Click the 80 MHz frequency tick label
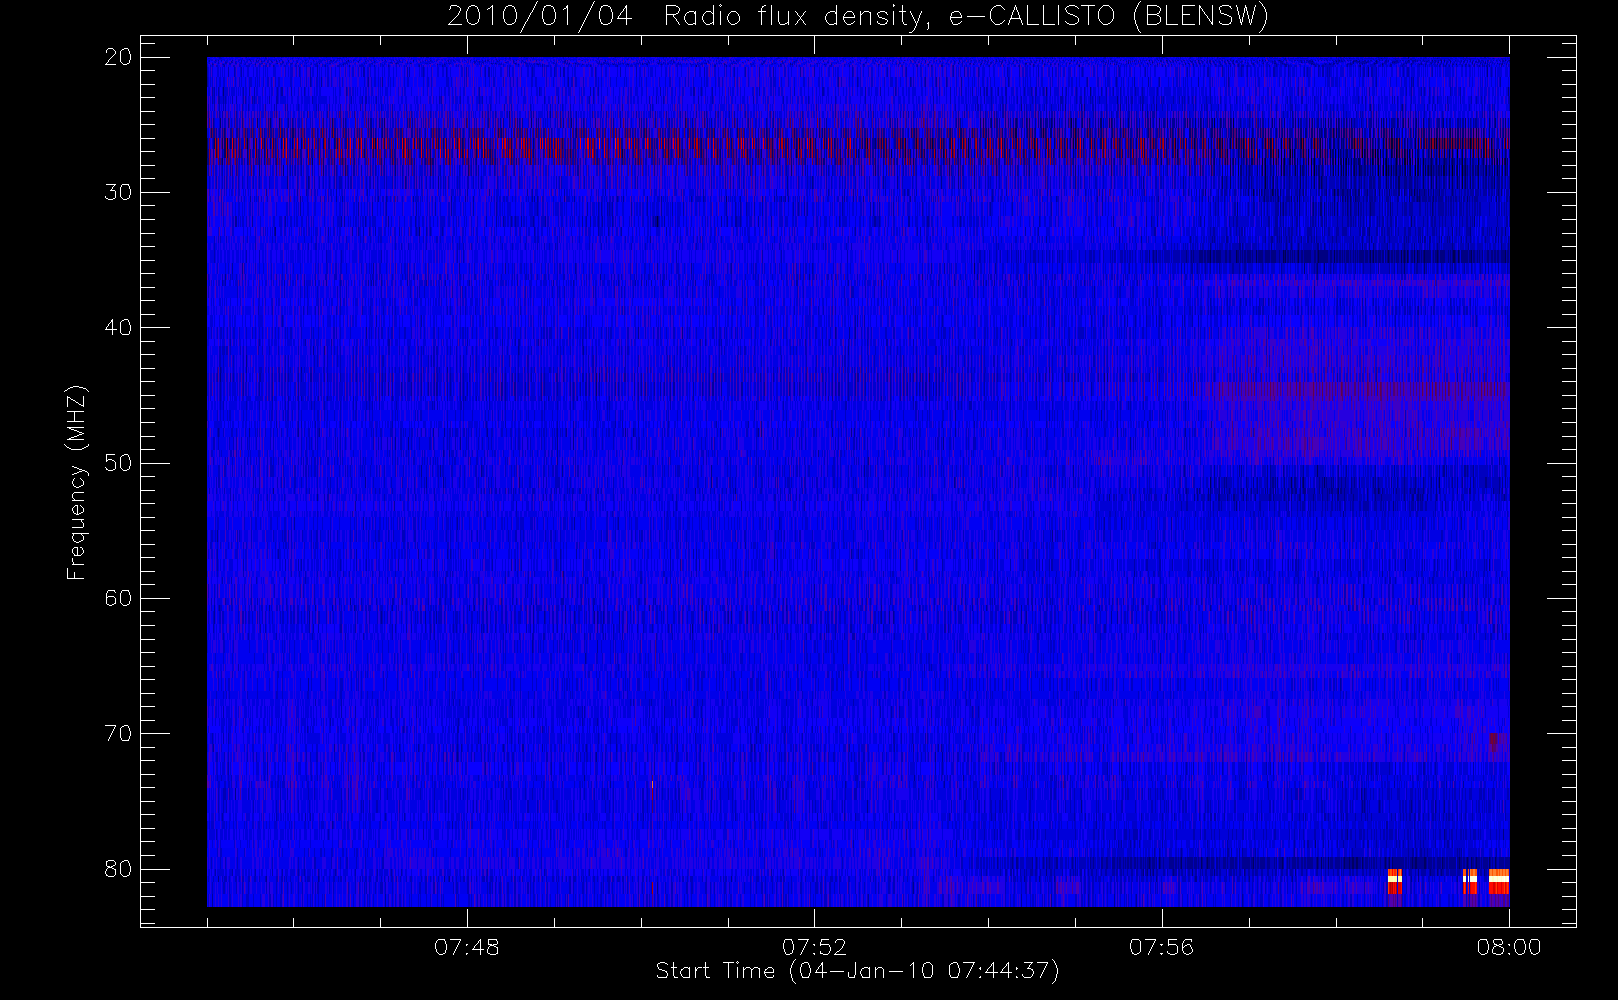This screenshot has width=1618, height=1000. (118, 868)
